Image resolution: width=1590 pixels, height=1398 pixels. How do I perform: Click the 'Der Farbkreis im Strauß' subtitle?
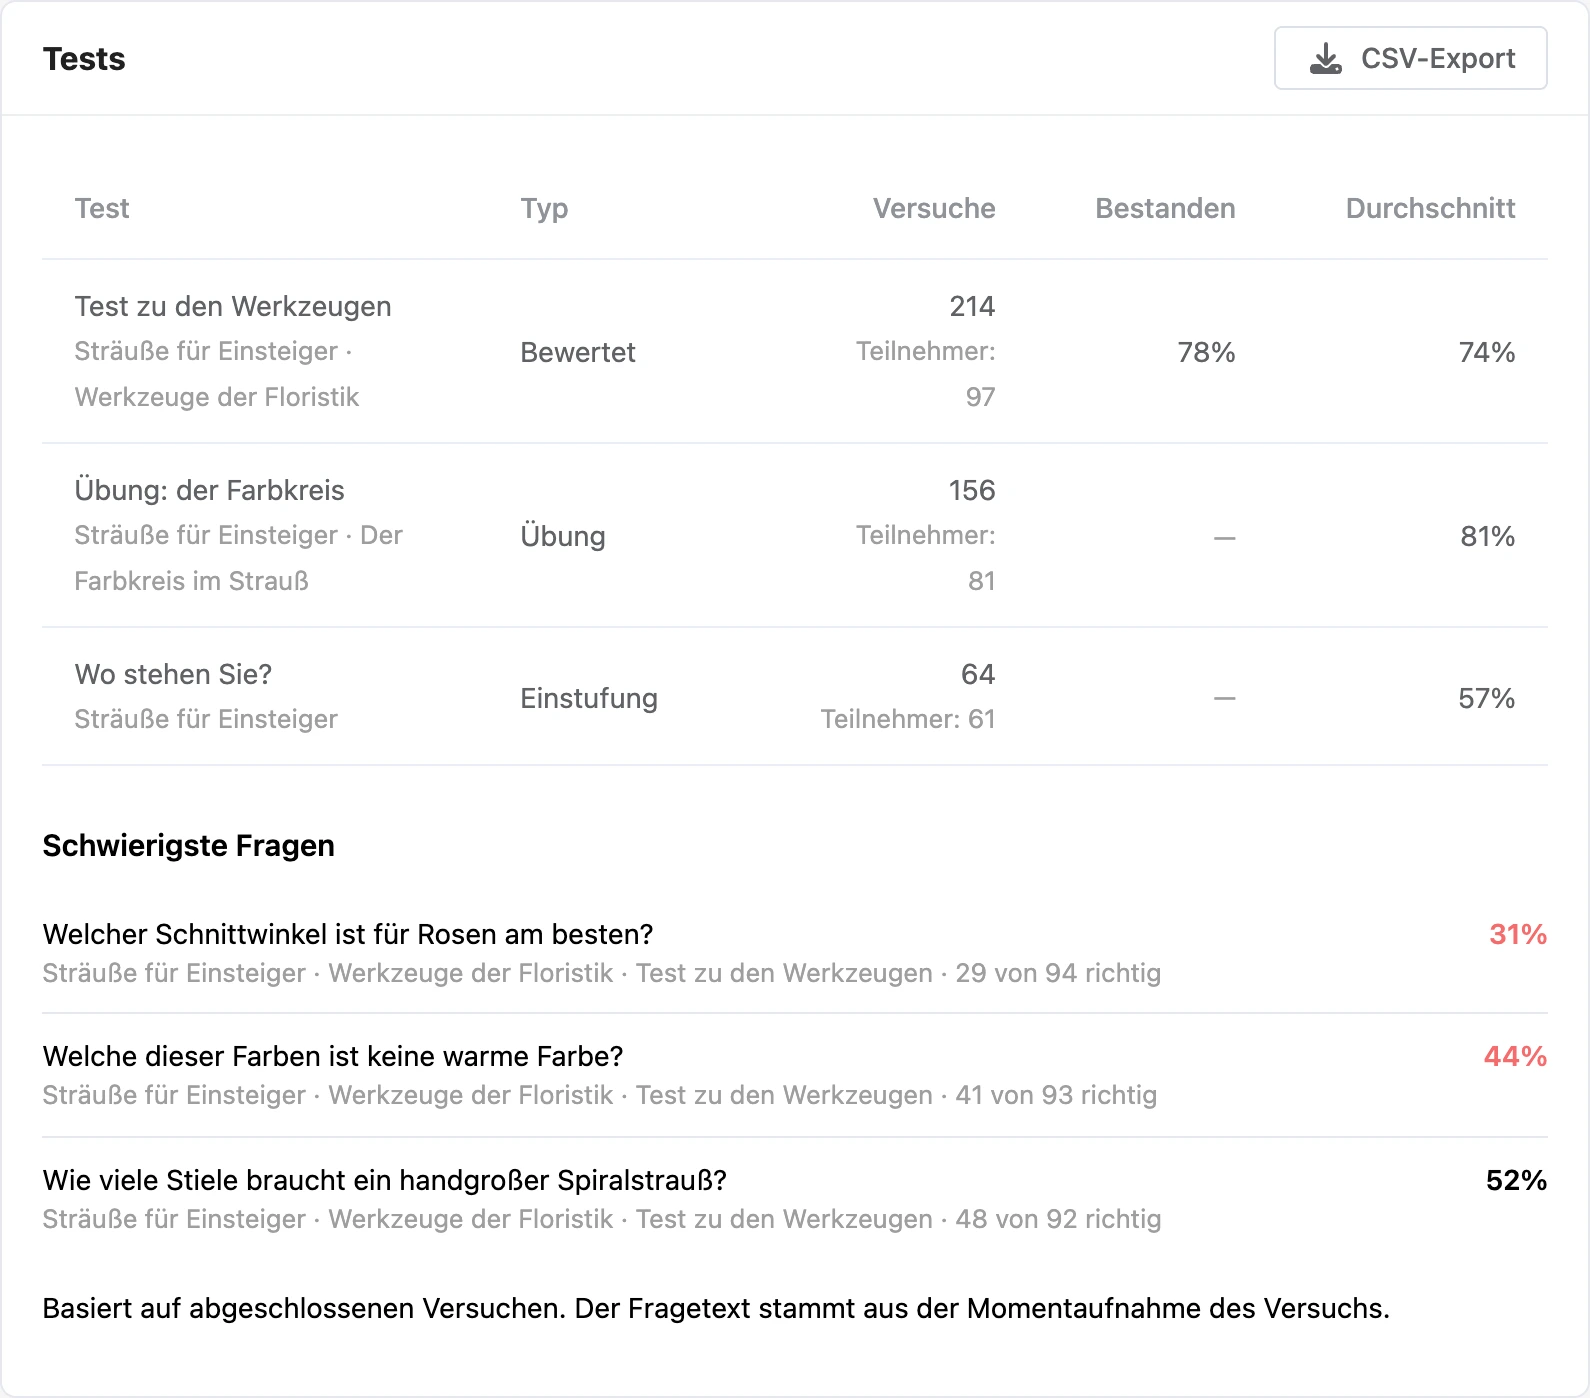coord(238,558)
